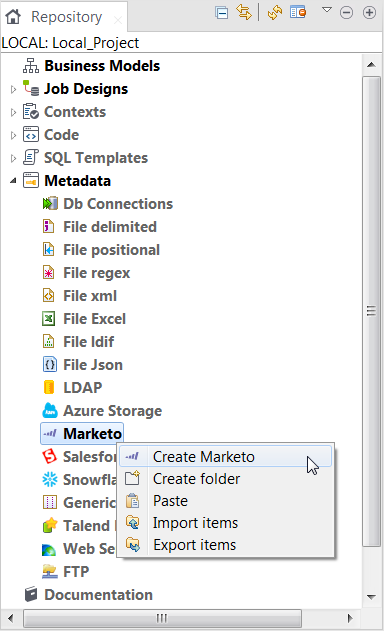Click LOCAL: Local_Project project label
This screenshot has width=384, height=631.
(x=70, y=43)
